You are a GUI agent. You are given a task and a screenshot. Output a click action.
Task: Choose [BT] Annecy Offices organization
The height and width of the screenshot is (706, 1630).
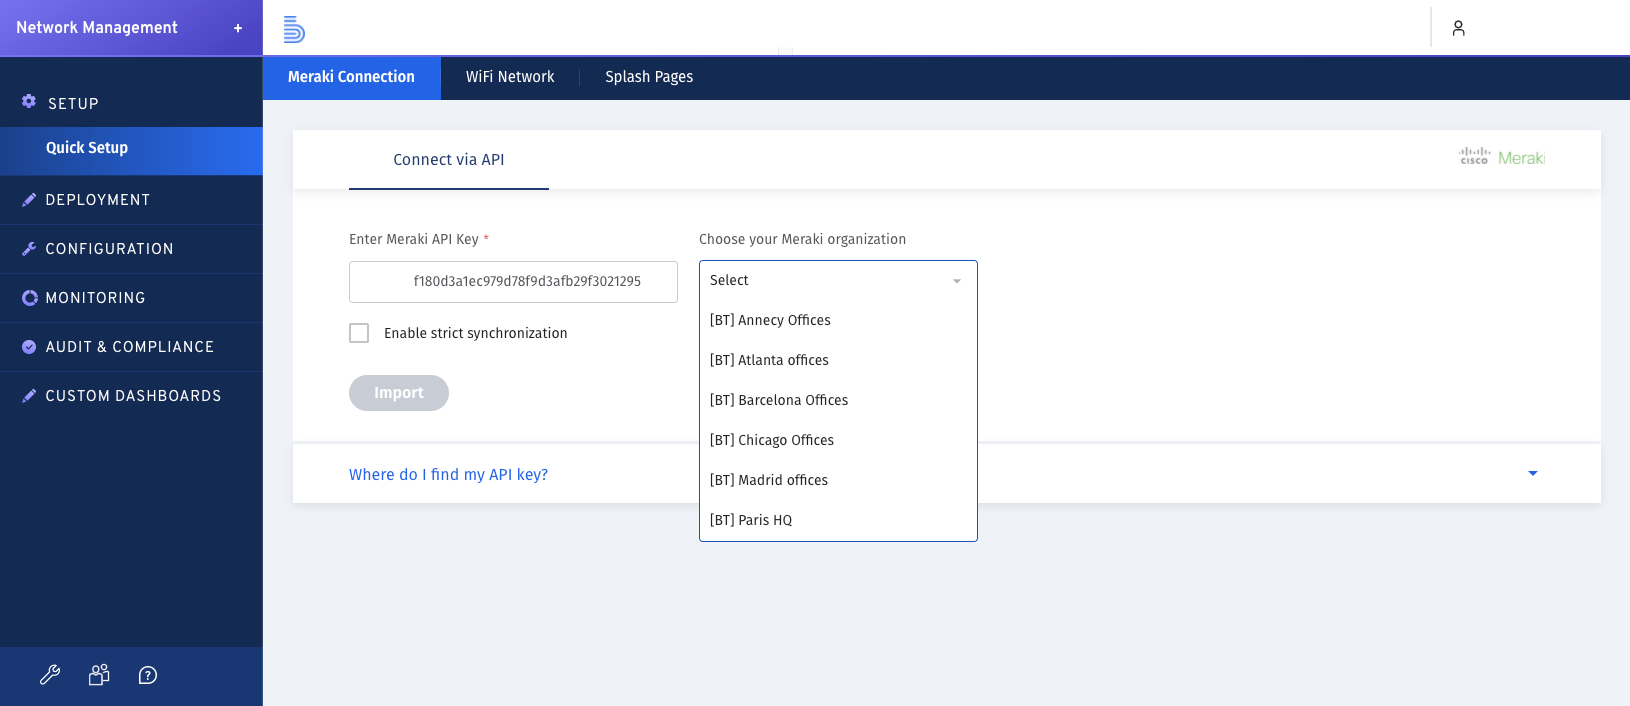838,320
